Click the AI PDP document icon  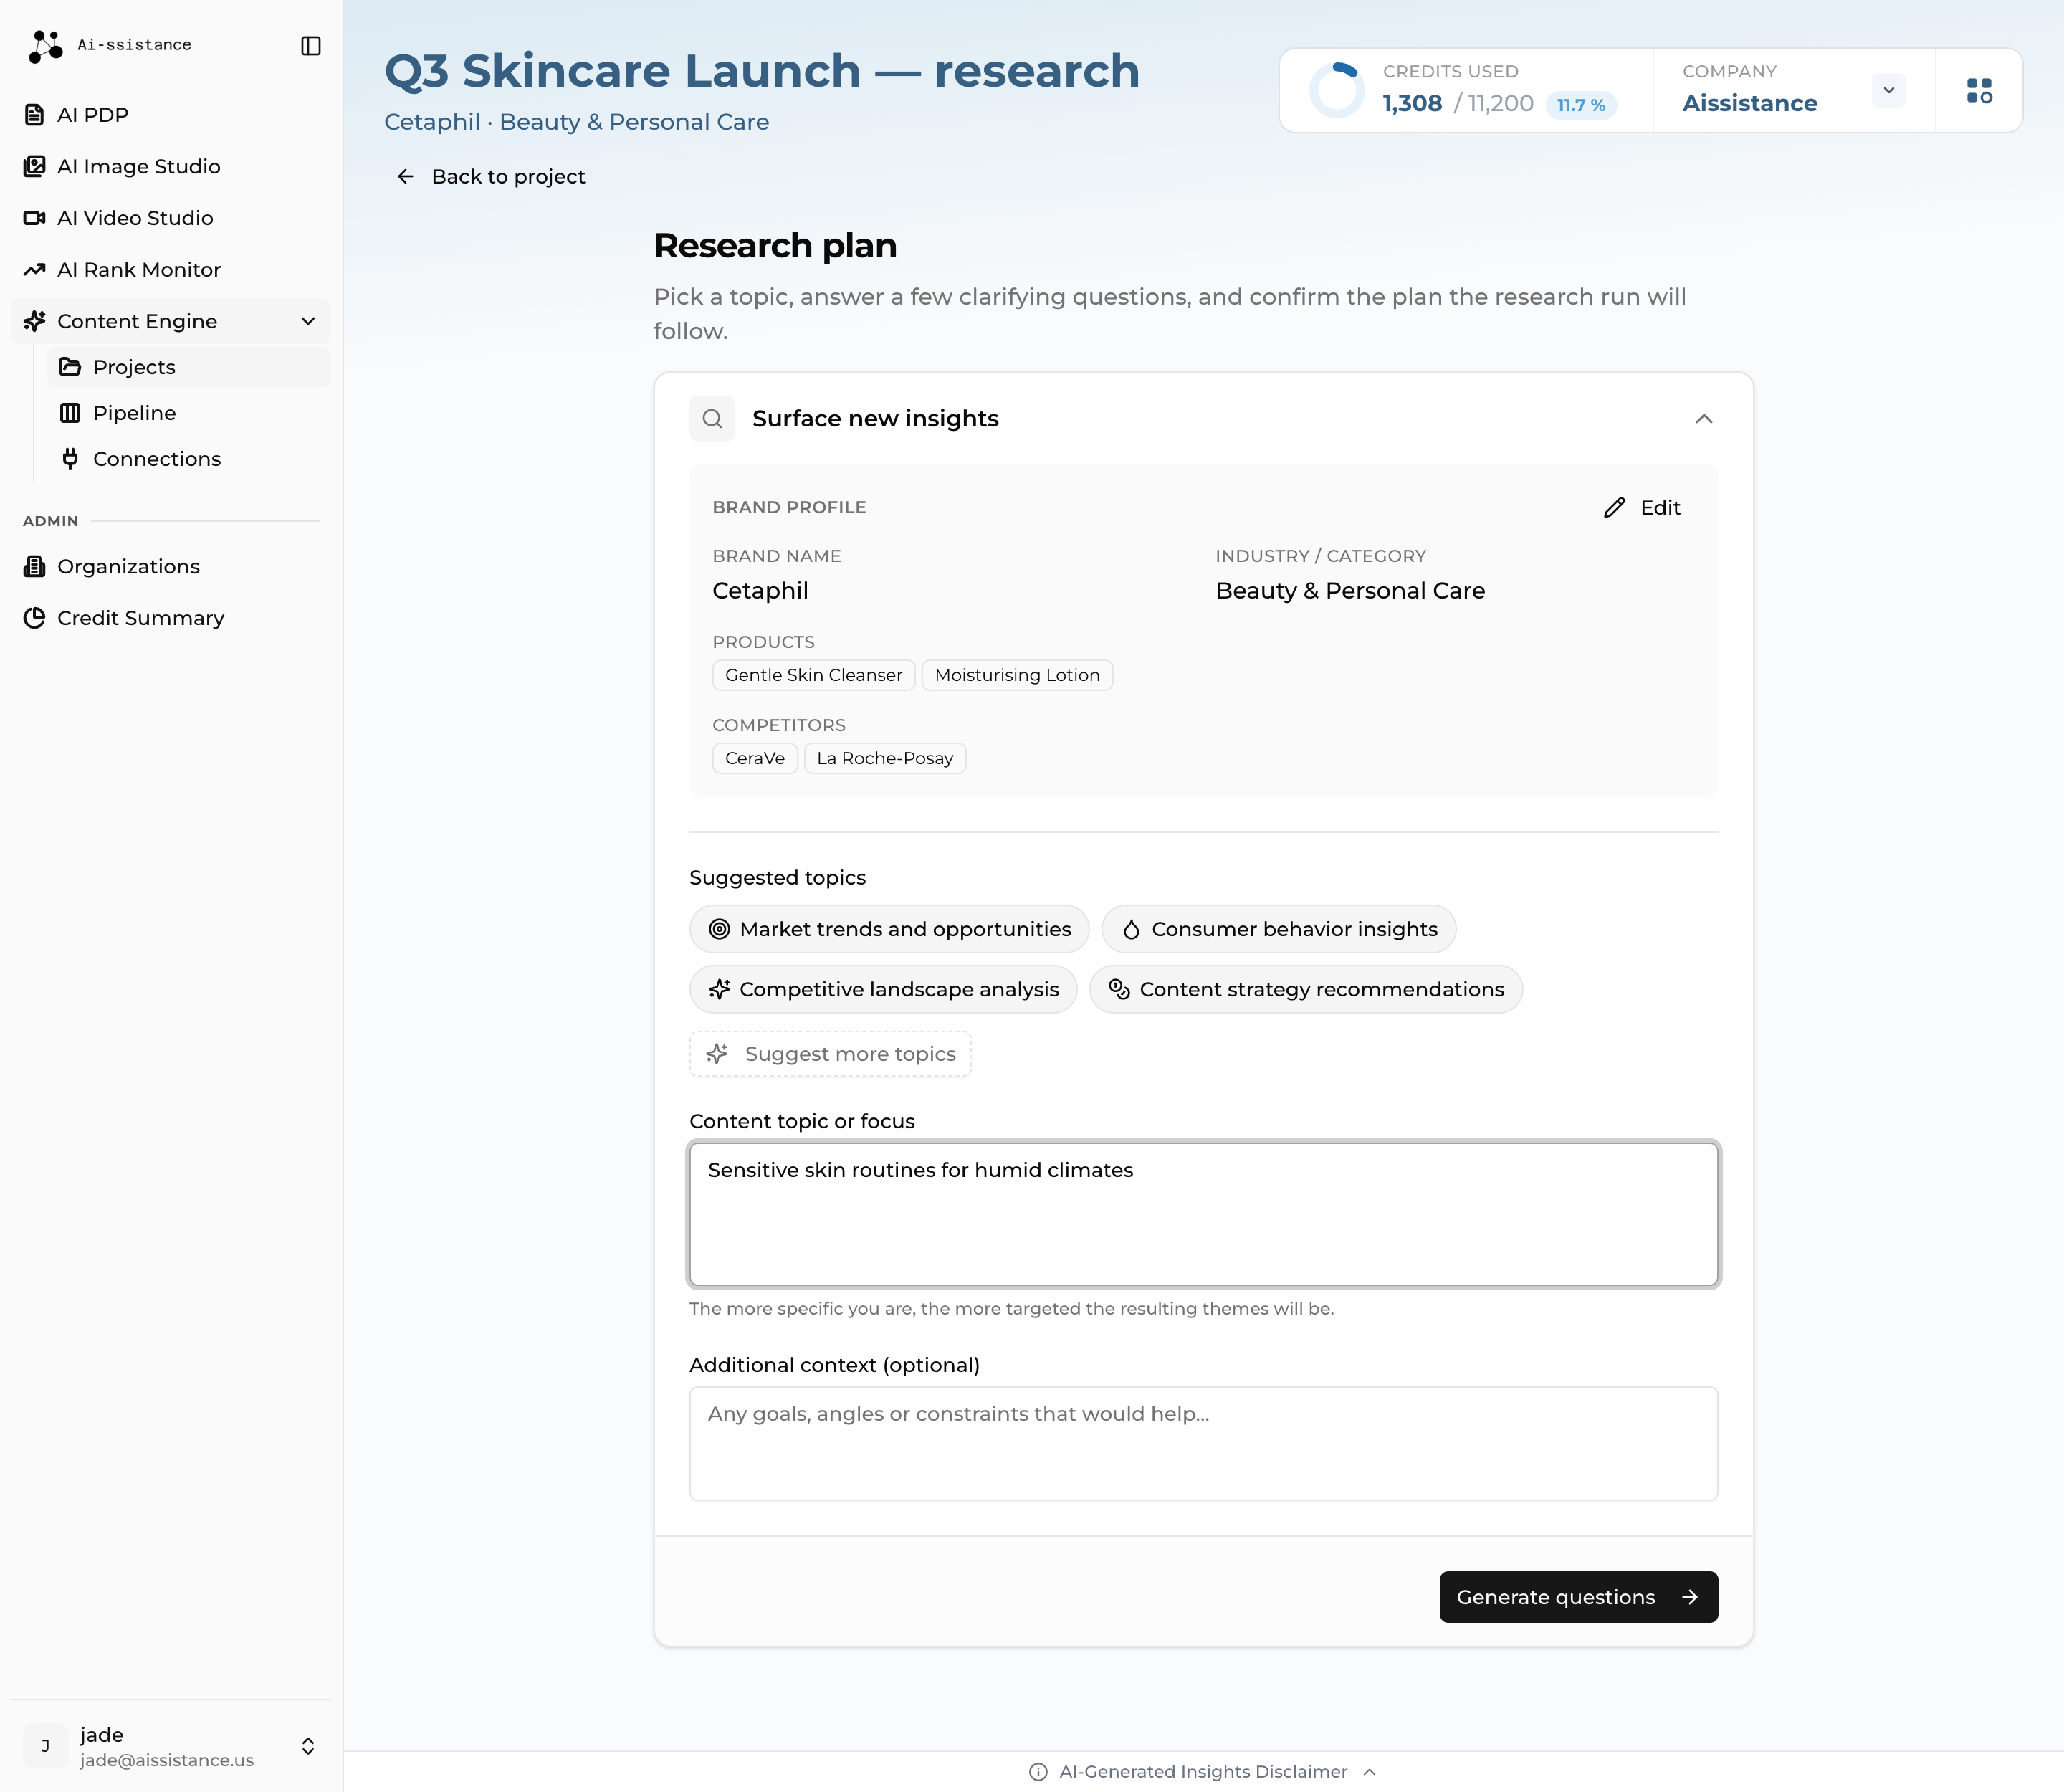[34, 115]
